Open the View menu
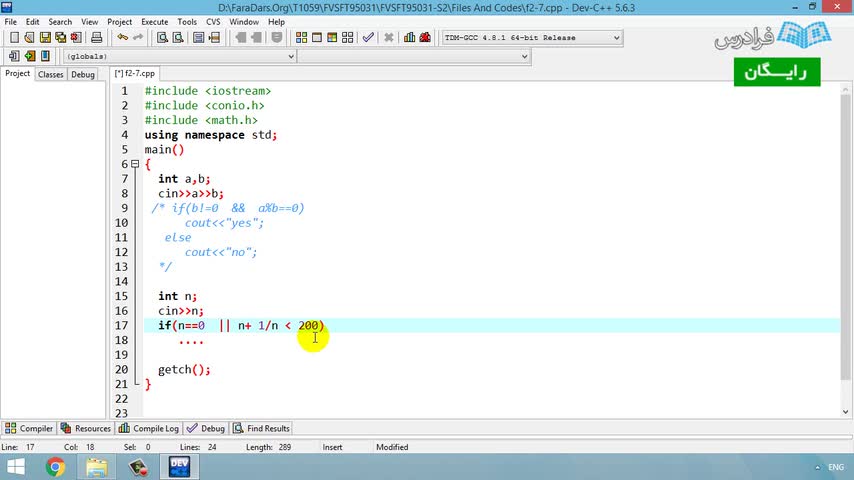 pos(89,22)
